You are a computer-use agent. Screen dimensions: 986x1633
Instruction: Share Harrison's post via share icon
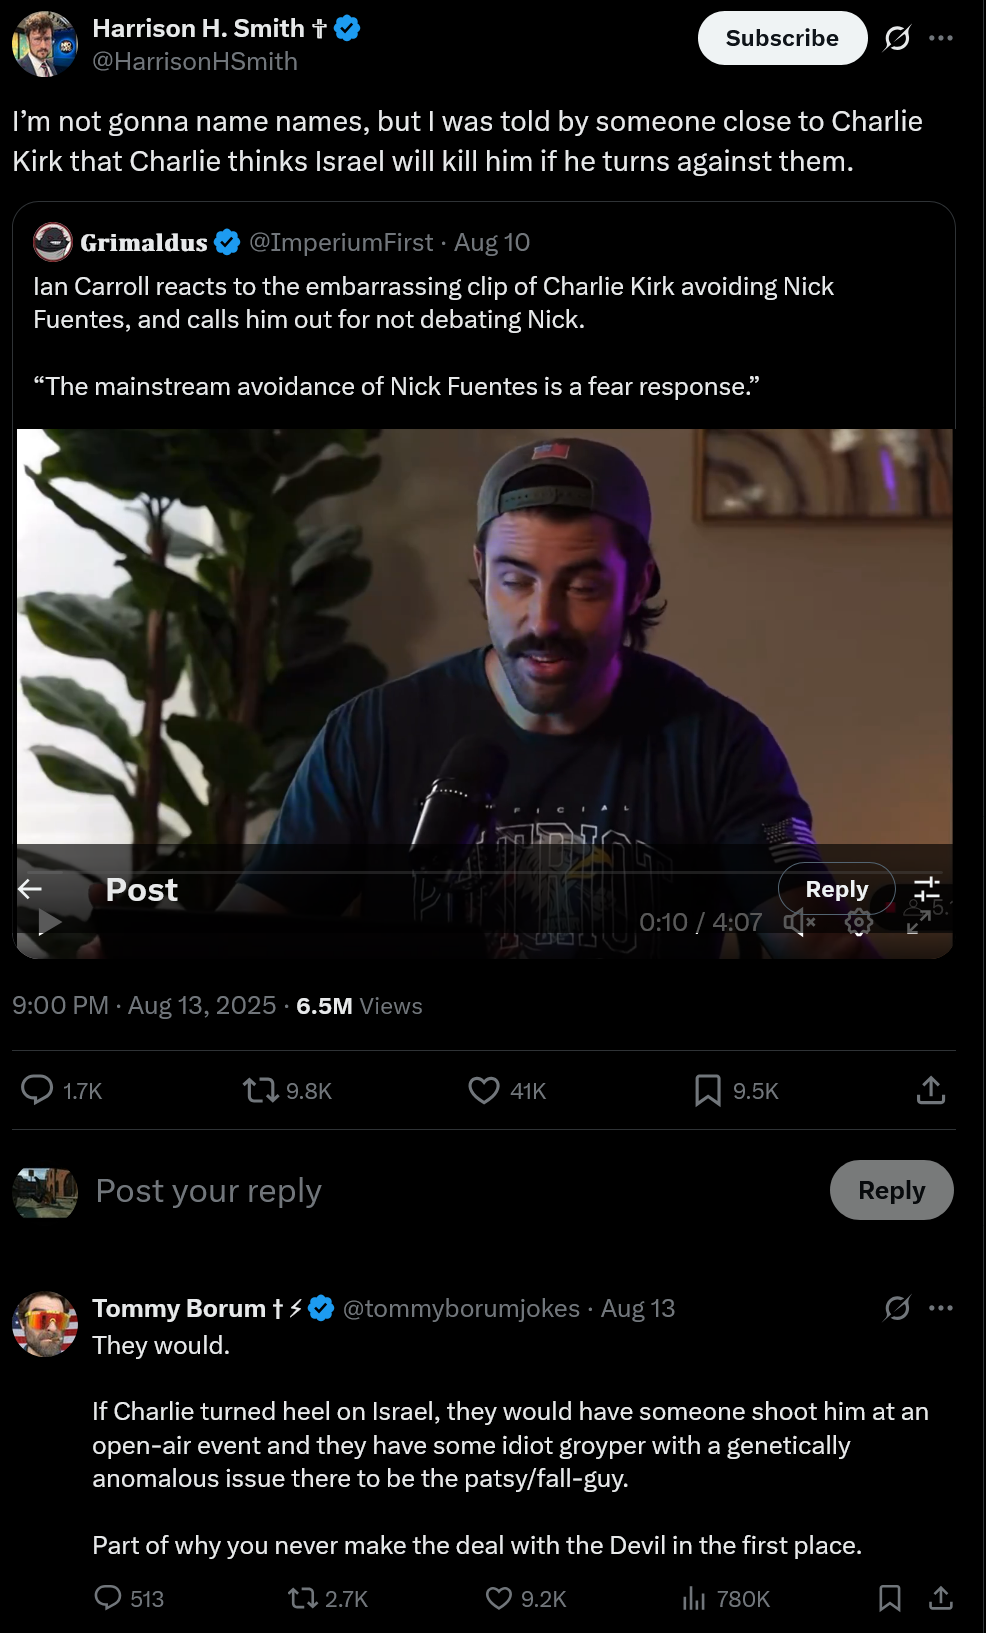[931, 1090]
